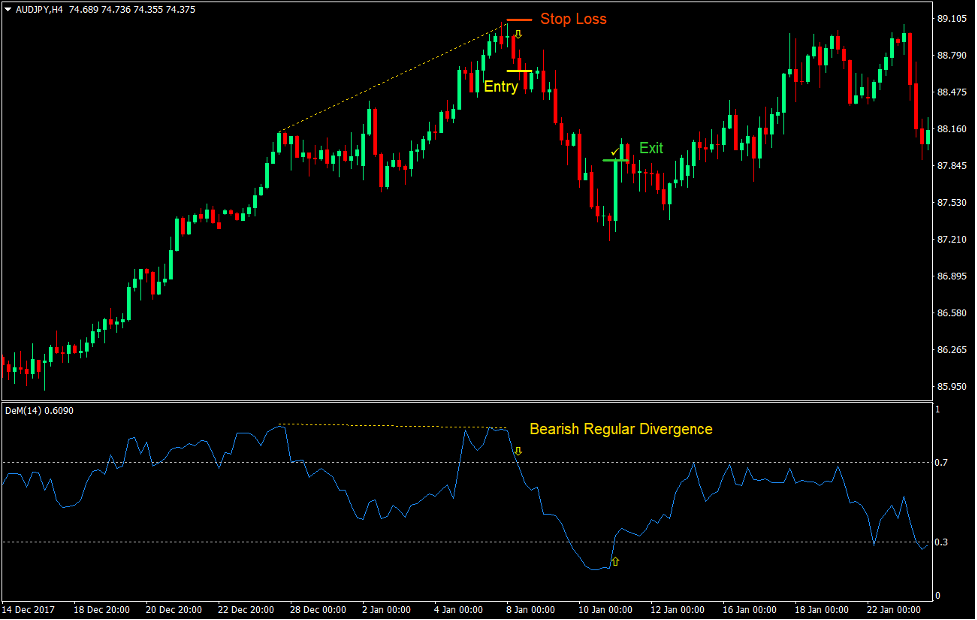Click the 12 Jan 00:00 time axis label
The width and height of the screenshot is (977, 620).
pyautogui.click(x=677, y=610)
